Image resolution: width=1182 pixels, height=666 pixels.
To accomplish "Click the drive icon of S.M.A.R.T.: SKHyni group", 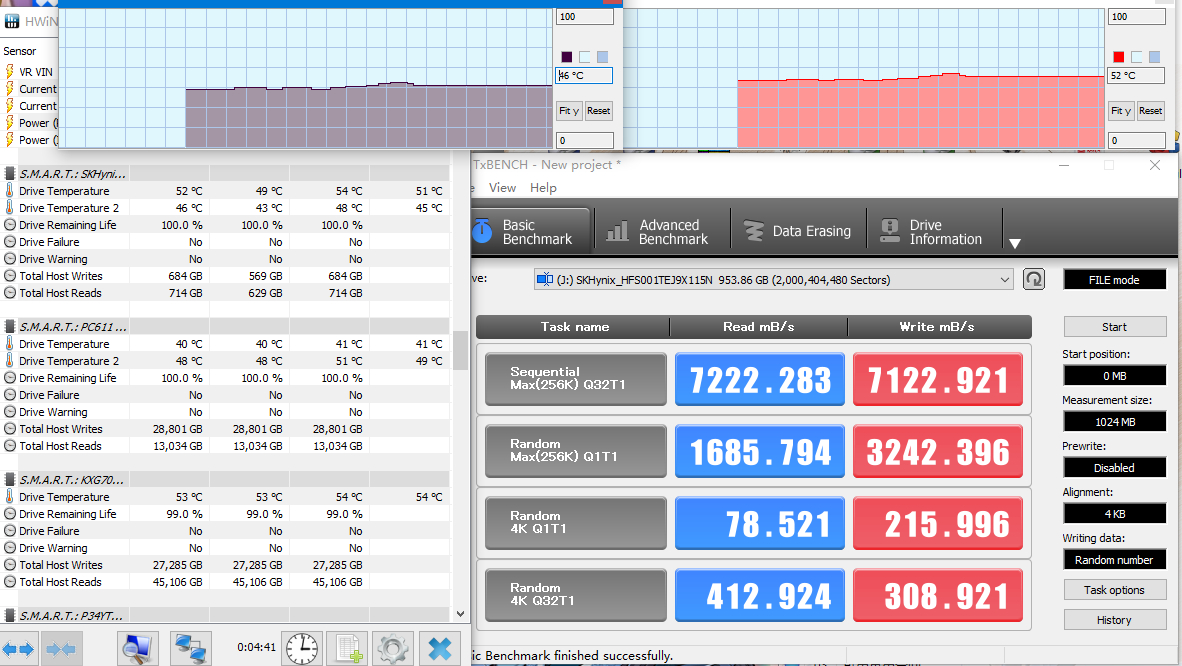I will click(x=10, y=174).
